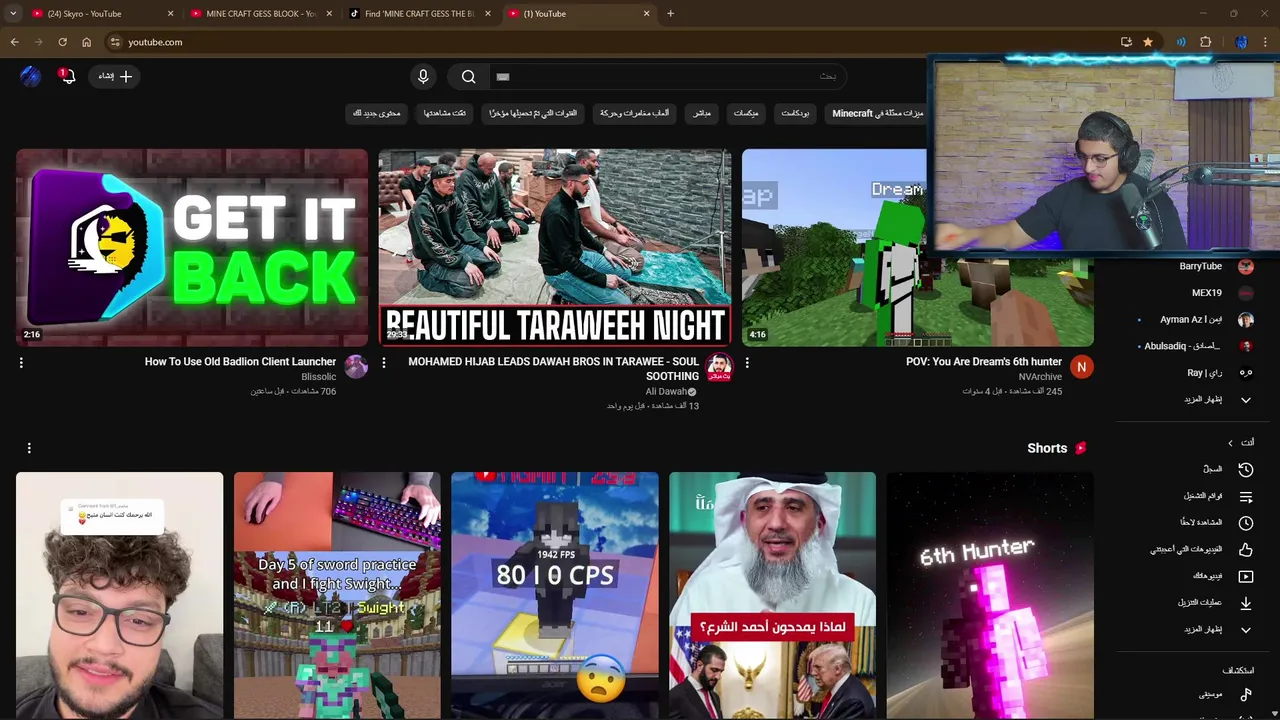Select the Minecraft filter chip
1280x720 pixels.
point(878,113)
